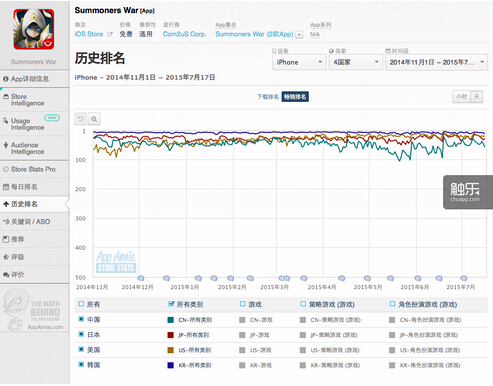Open external link icon beside iOS Store
Screen dimensions: 493x386
(110, 34)
